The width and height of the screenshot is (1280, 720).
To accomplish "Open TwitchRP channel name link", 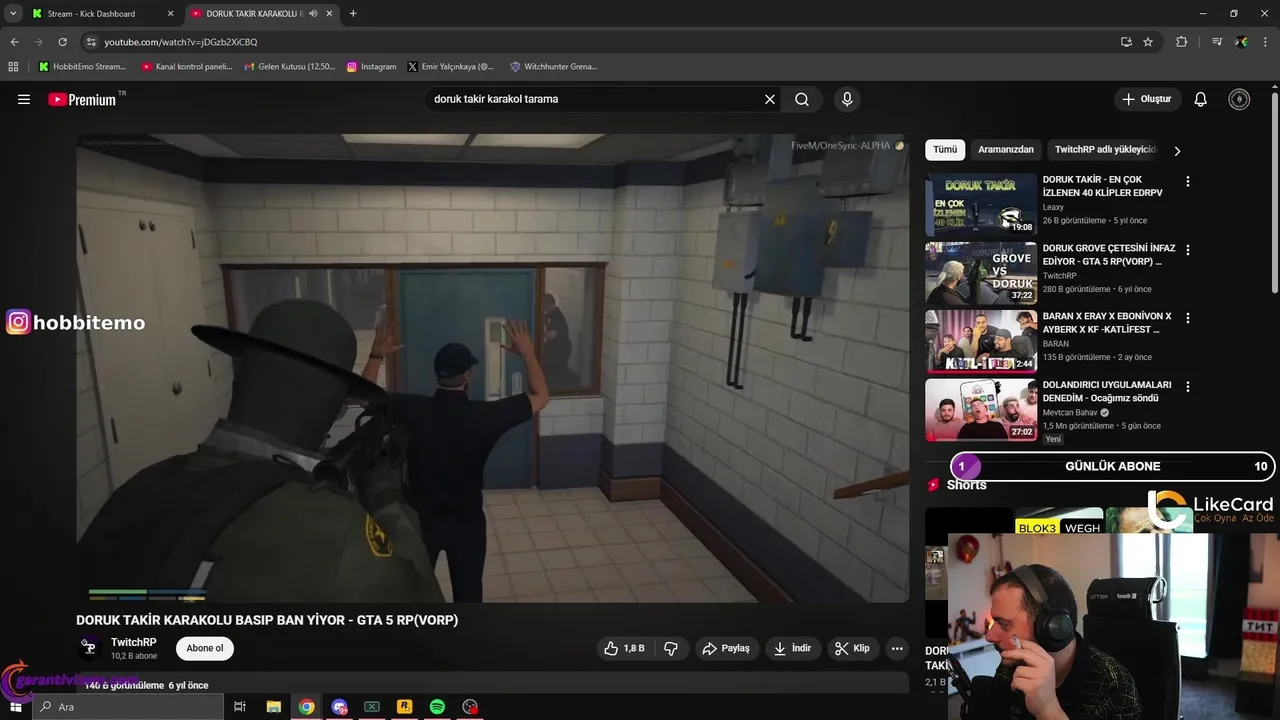I will (x=133, y=642).
